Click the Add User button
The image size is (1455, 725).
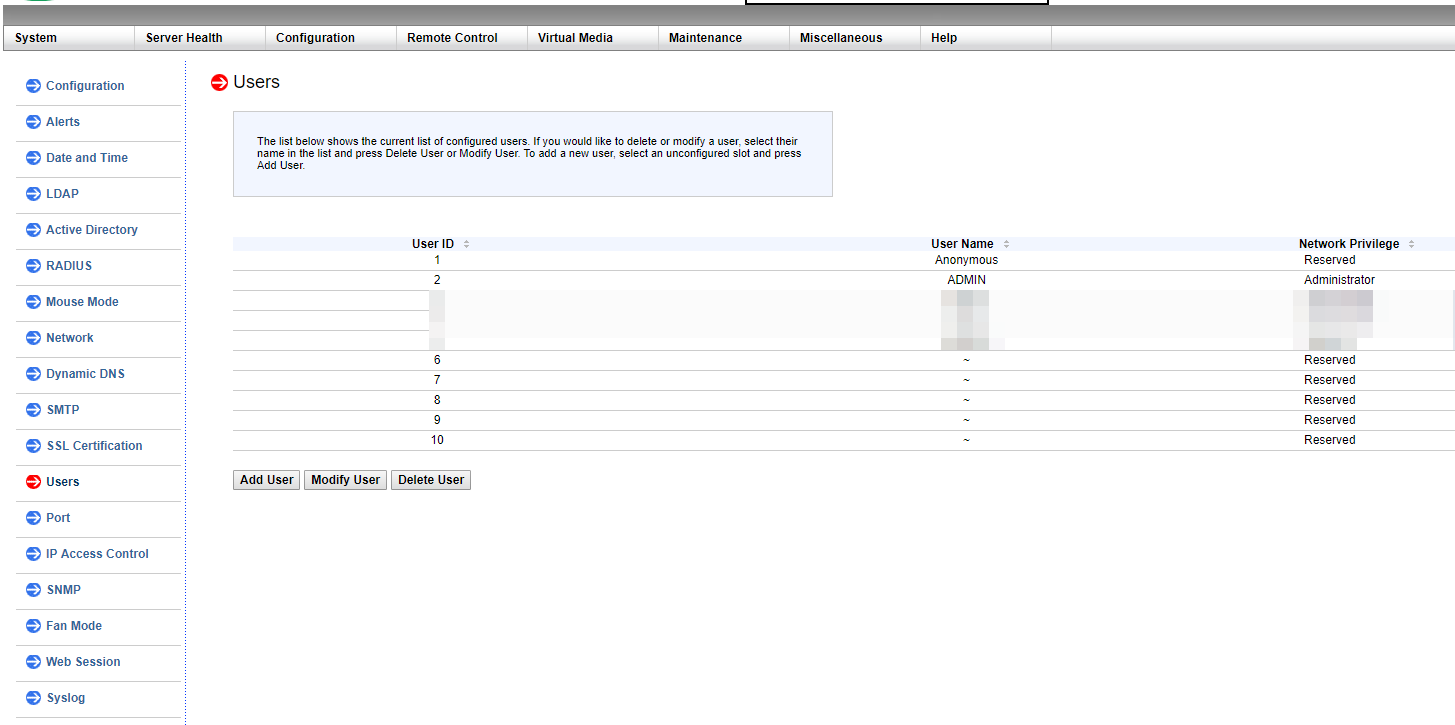tap(266, 480)
